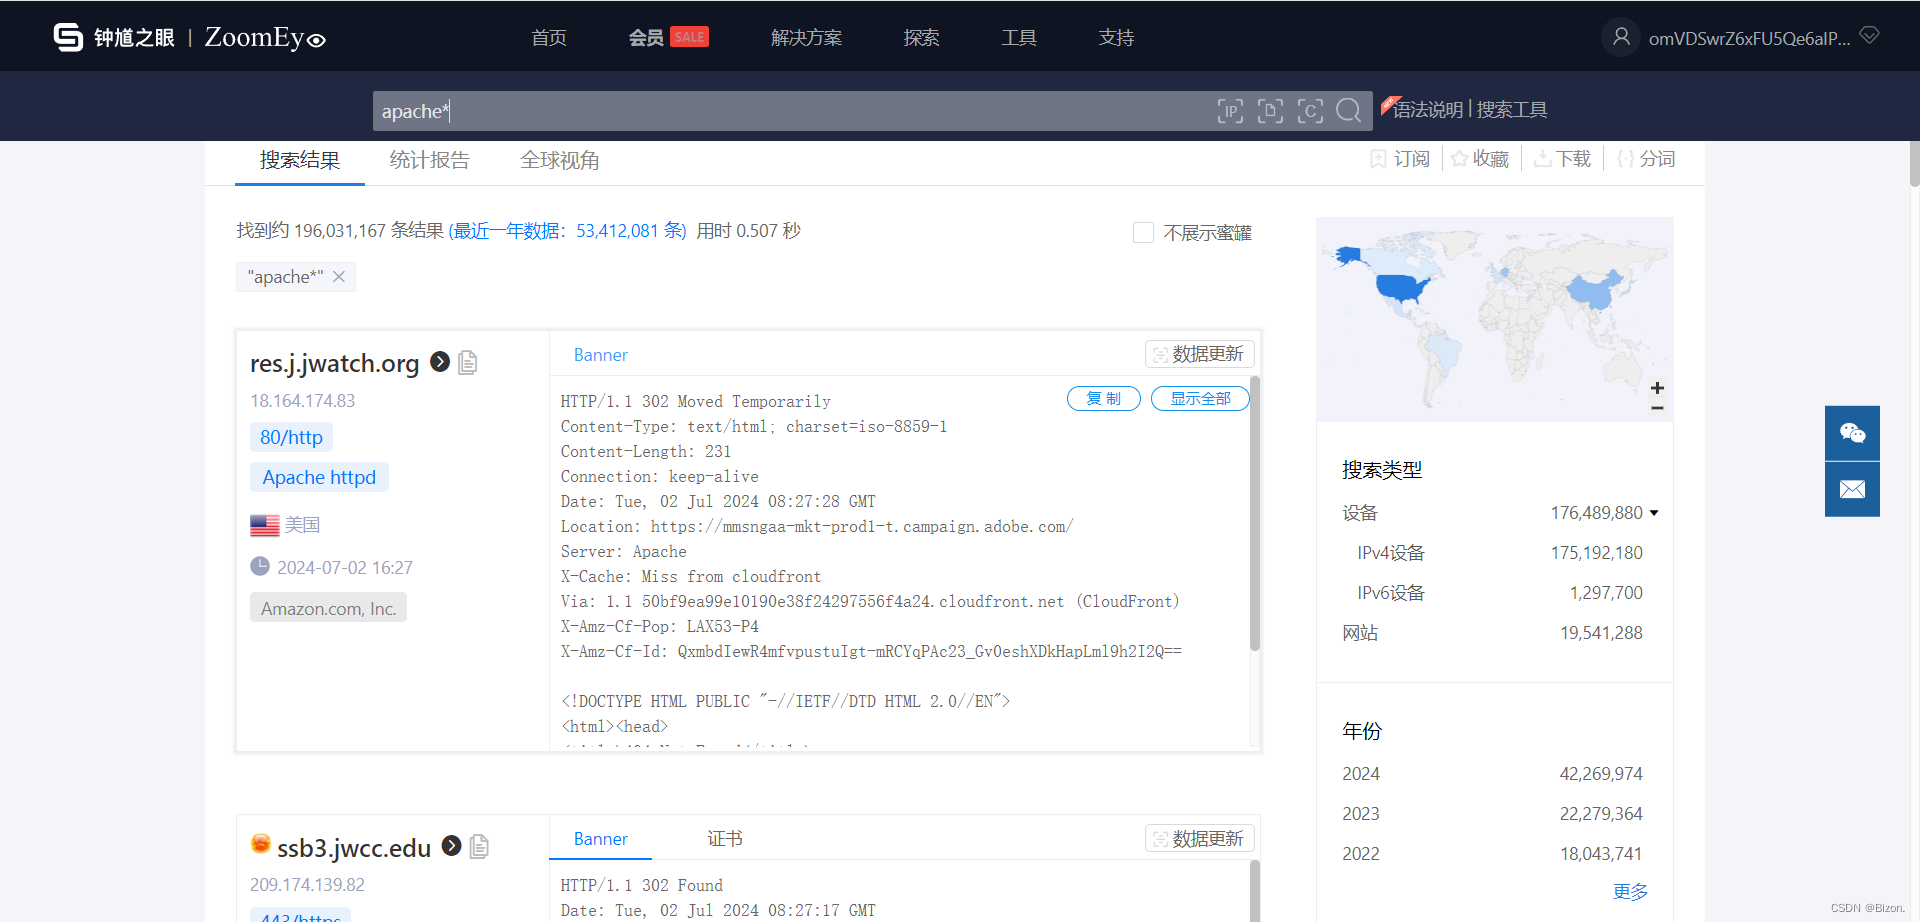This screenshot has height=922, width=1920.
Task: Open 语法说明 link
Action: pos(1428,110)
